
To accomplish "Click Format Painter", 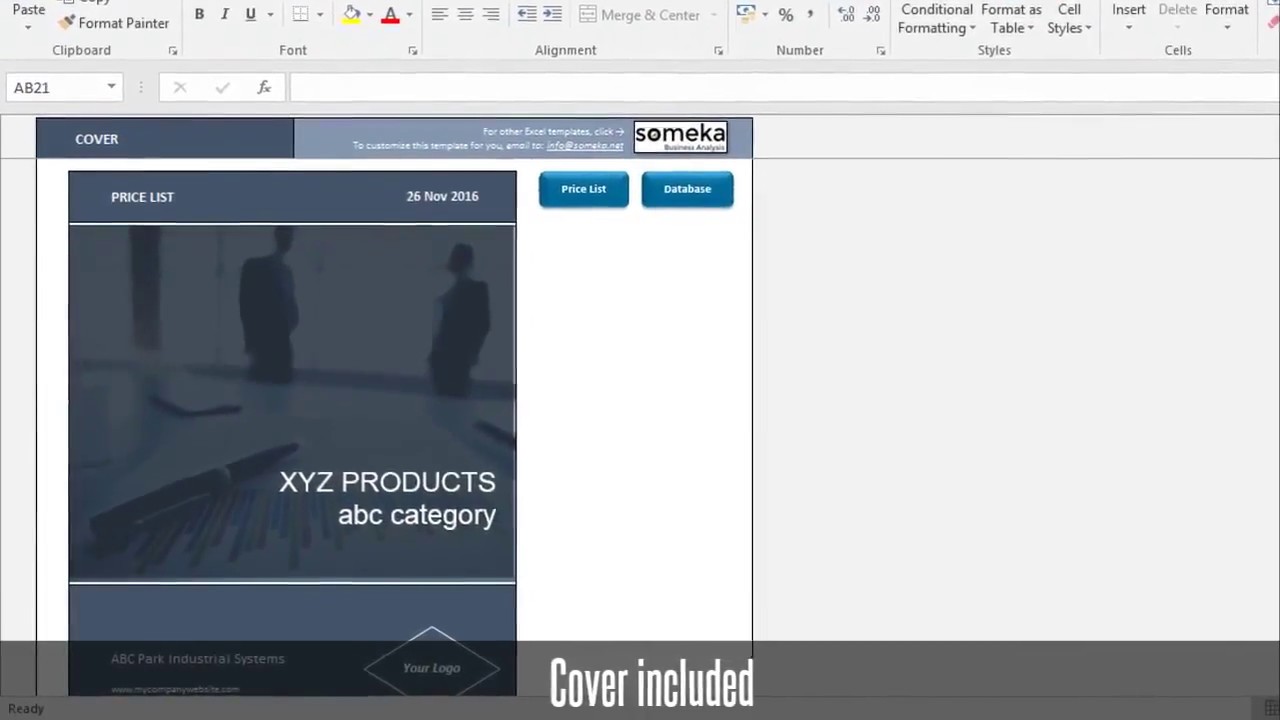I will coord(114,22).
